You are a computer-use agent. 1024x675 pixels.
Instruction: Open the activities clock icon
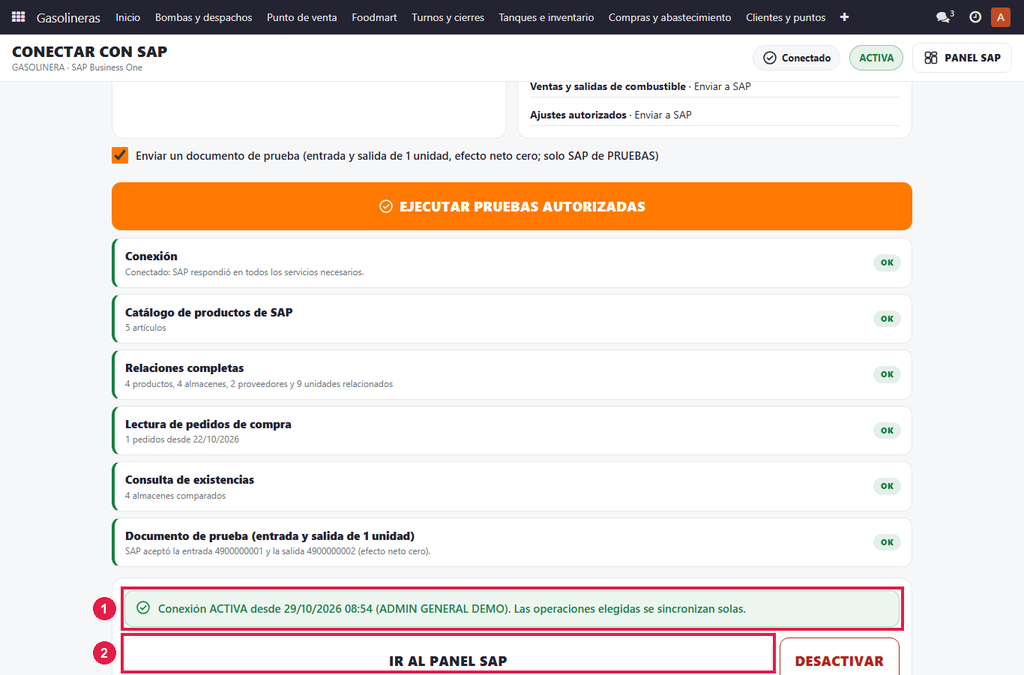click(x=975, y=17)
